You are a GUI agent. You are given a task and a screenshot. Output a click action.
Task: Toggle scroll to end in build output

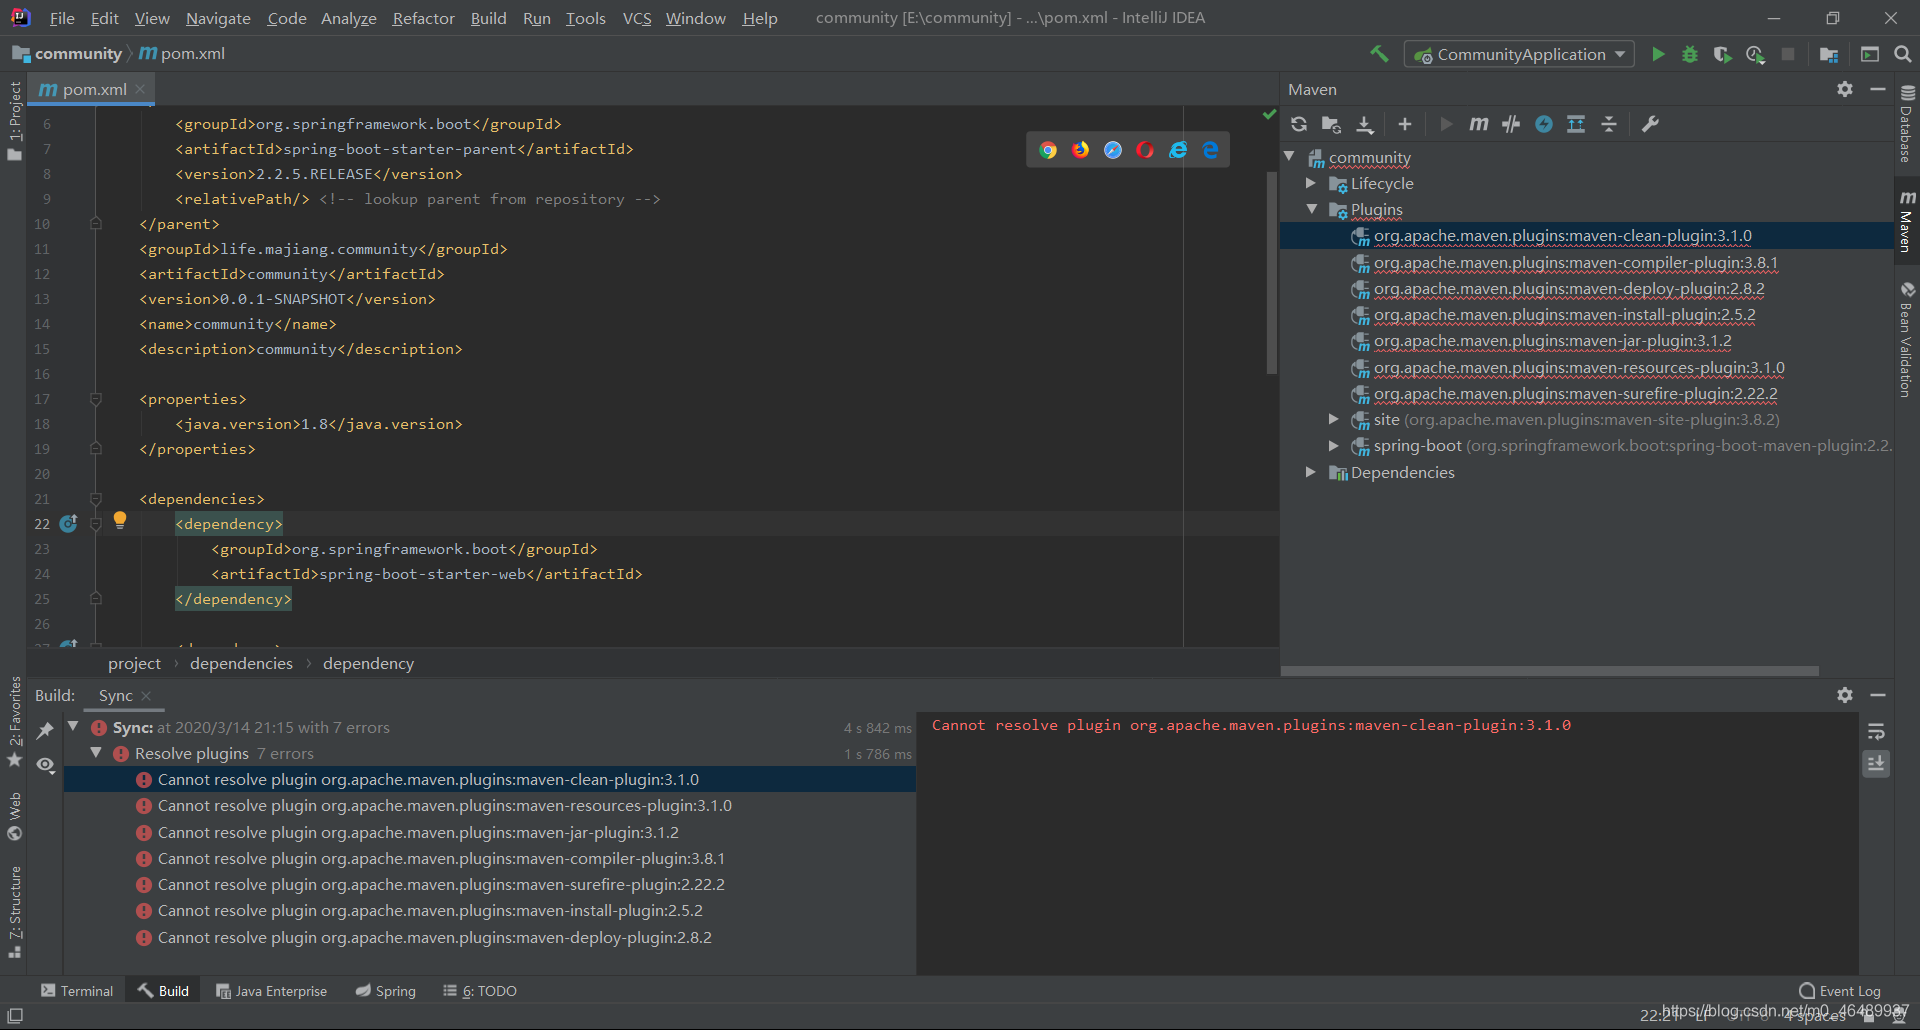[x=1876, y=764]
